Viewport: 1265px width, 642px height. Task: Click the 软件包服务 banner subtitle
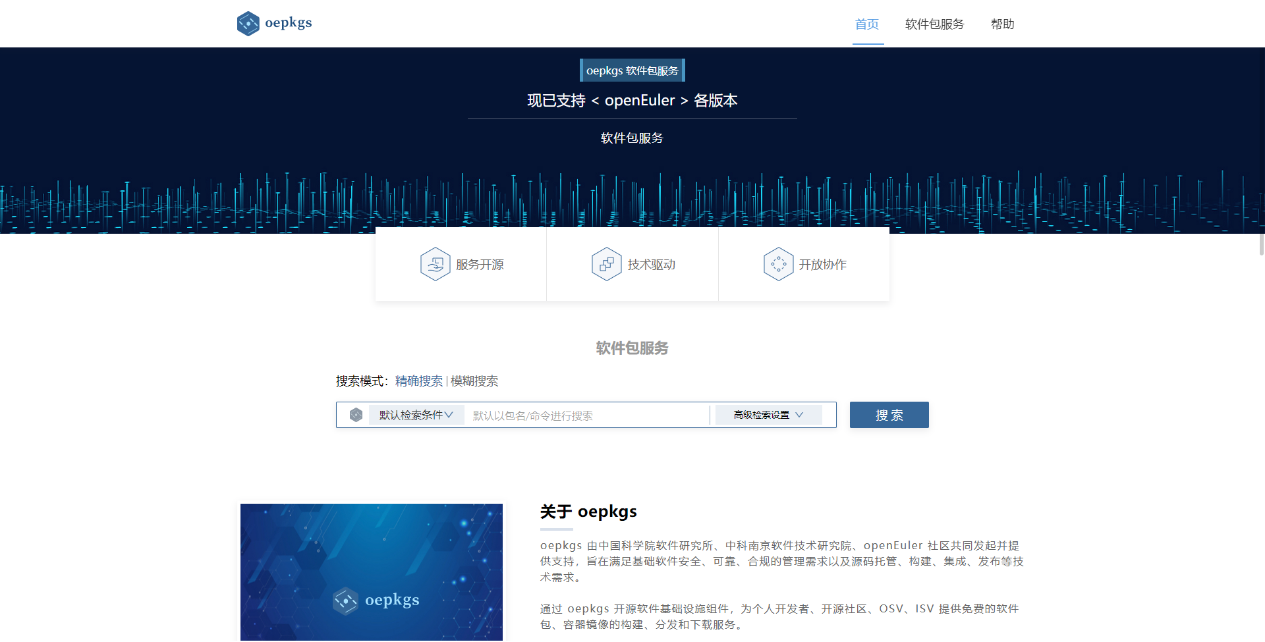pos(632,138)
